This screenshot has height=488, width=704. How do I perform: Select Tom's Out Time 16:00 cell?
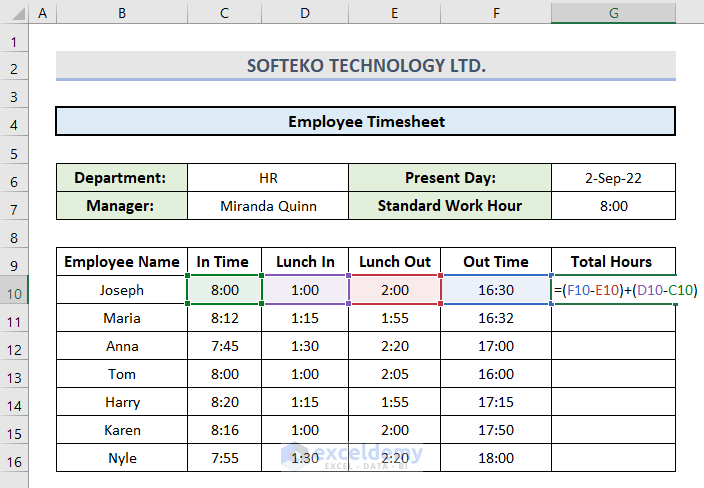coord(496,374)
